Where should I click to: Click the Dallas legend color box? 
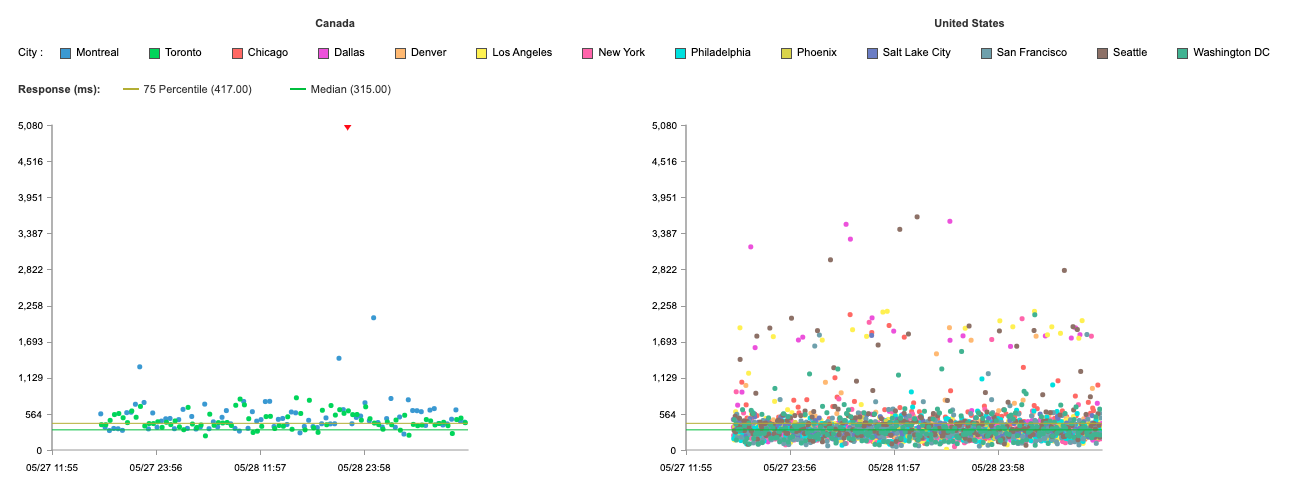(x=323, y=53)
